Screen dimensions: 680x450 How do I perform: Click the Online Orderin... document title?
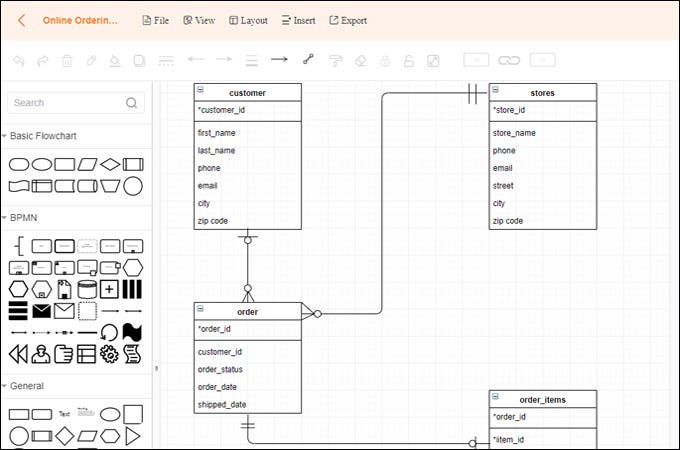point(80,20)
